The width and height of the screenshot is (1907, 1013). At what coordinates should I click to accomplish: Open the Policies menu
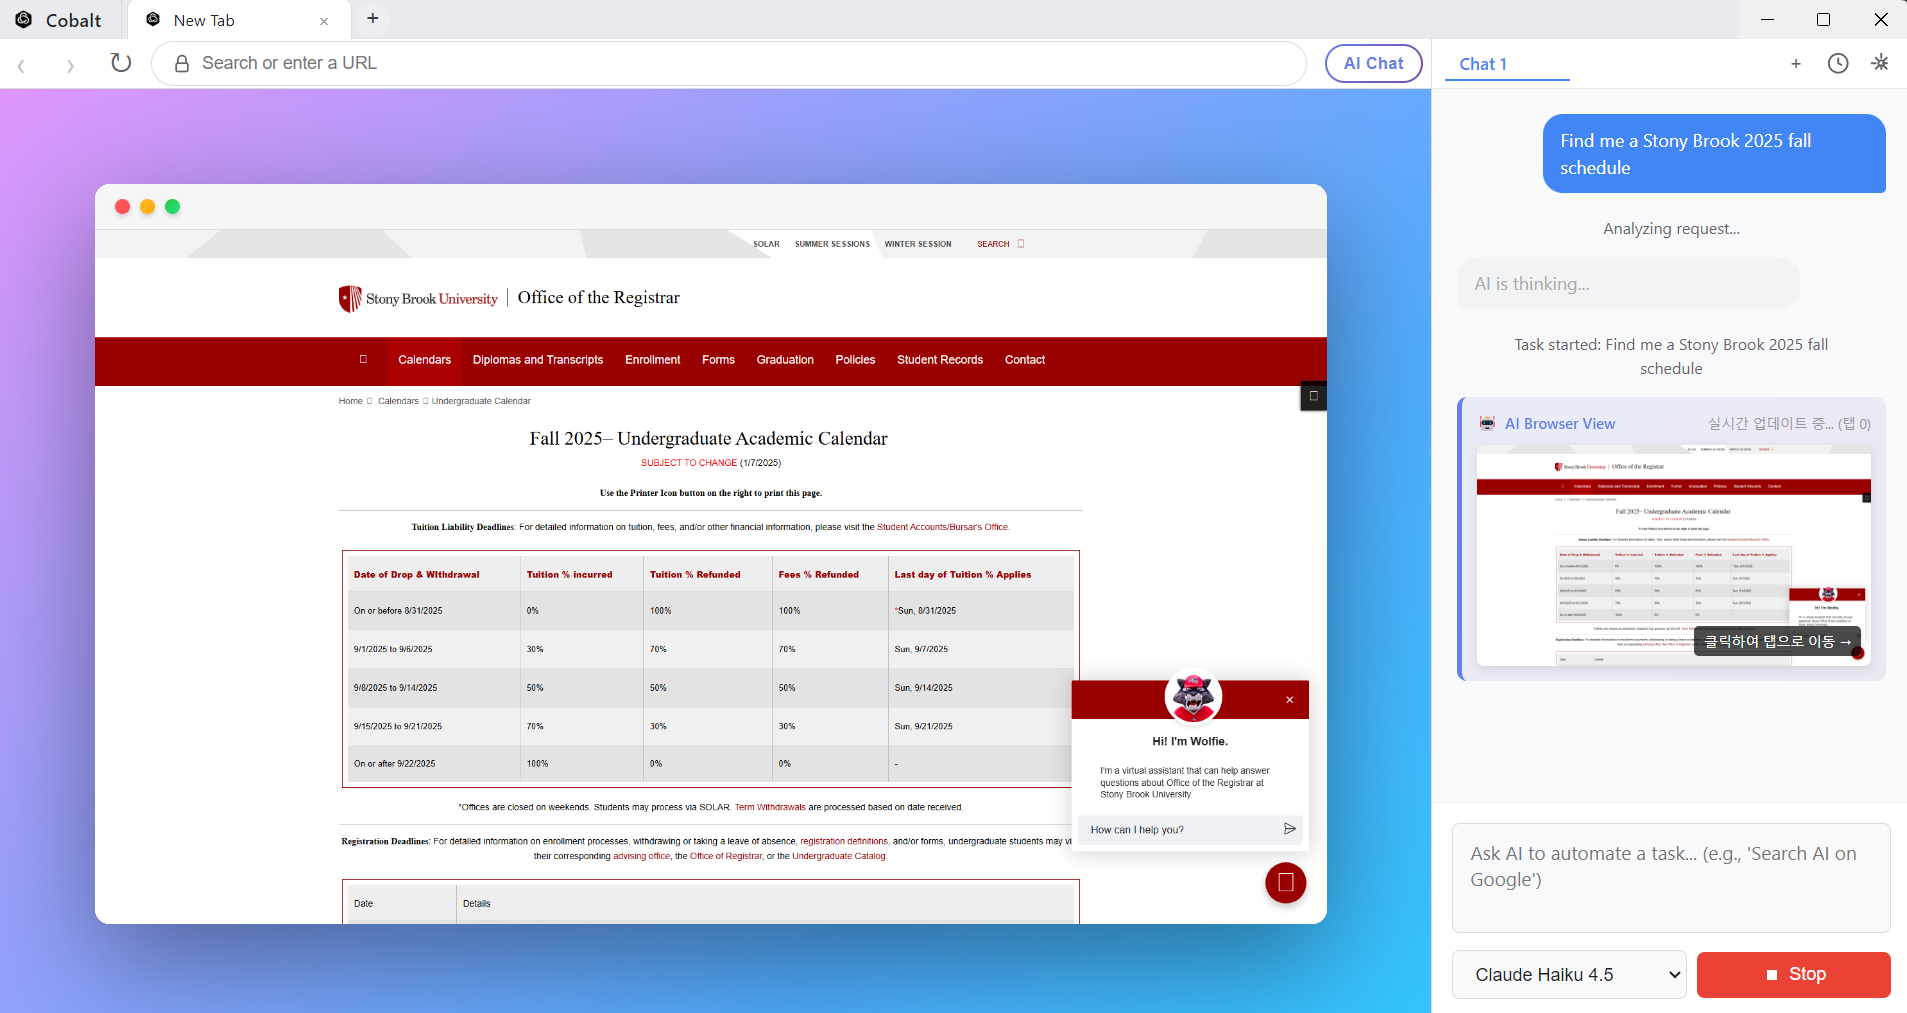click(x=855, y=360)
